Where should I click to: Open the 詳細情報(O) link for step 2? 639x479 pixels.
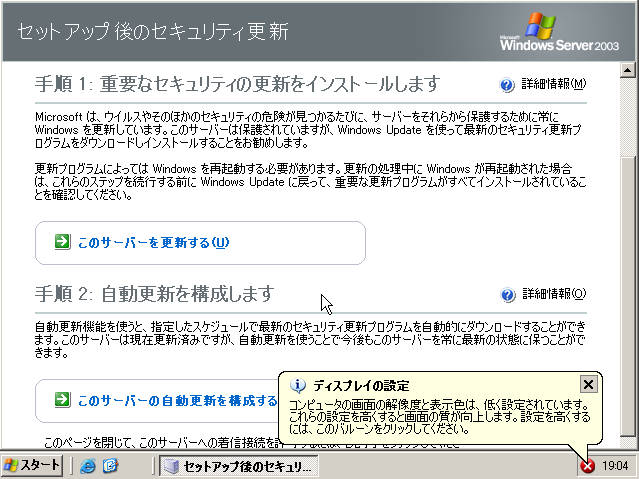pyautogui.click(x=554, y=294)
